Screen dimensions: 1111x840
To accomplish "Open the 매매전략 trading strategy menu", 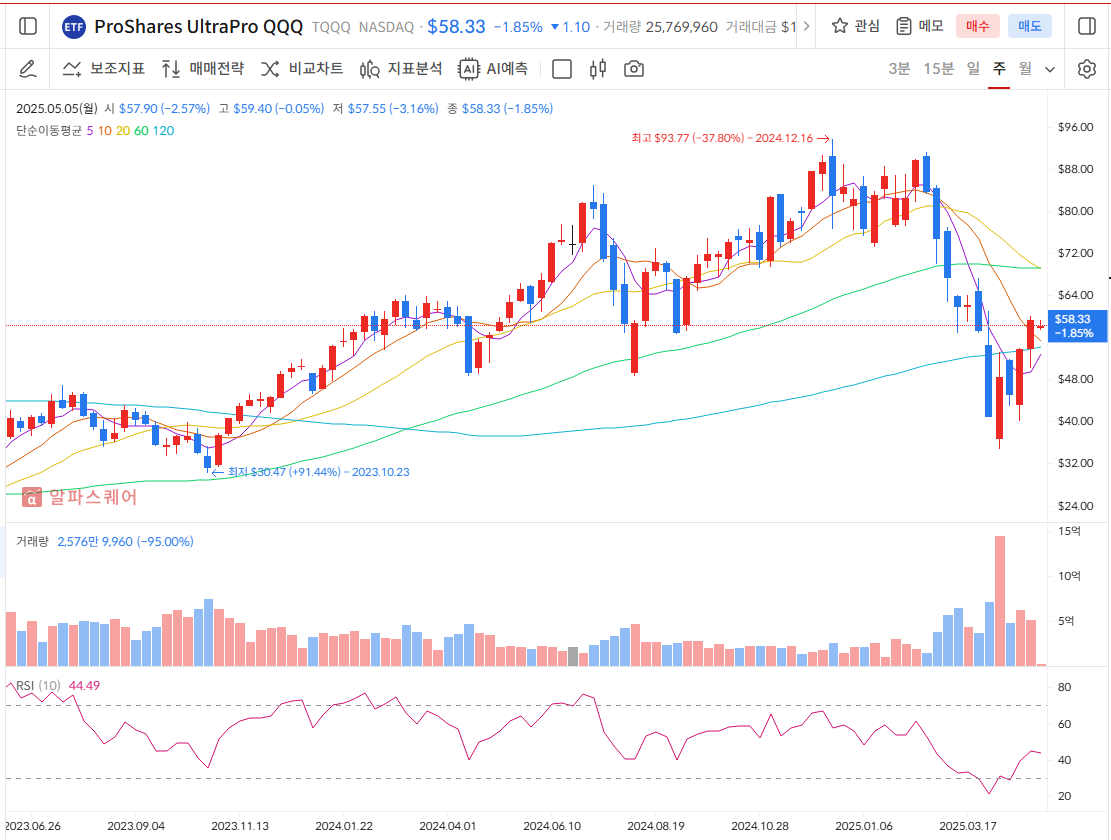I will click(203, 69).
